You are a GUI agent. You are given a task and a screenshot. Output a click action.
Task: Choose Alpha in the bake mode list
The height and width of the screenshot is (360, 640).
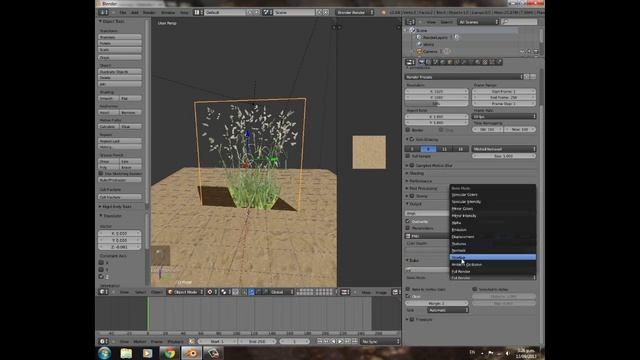(493, 223)
